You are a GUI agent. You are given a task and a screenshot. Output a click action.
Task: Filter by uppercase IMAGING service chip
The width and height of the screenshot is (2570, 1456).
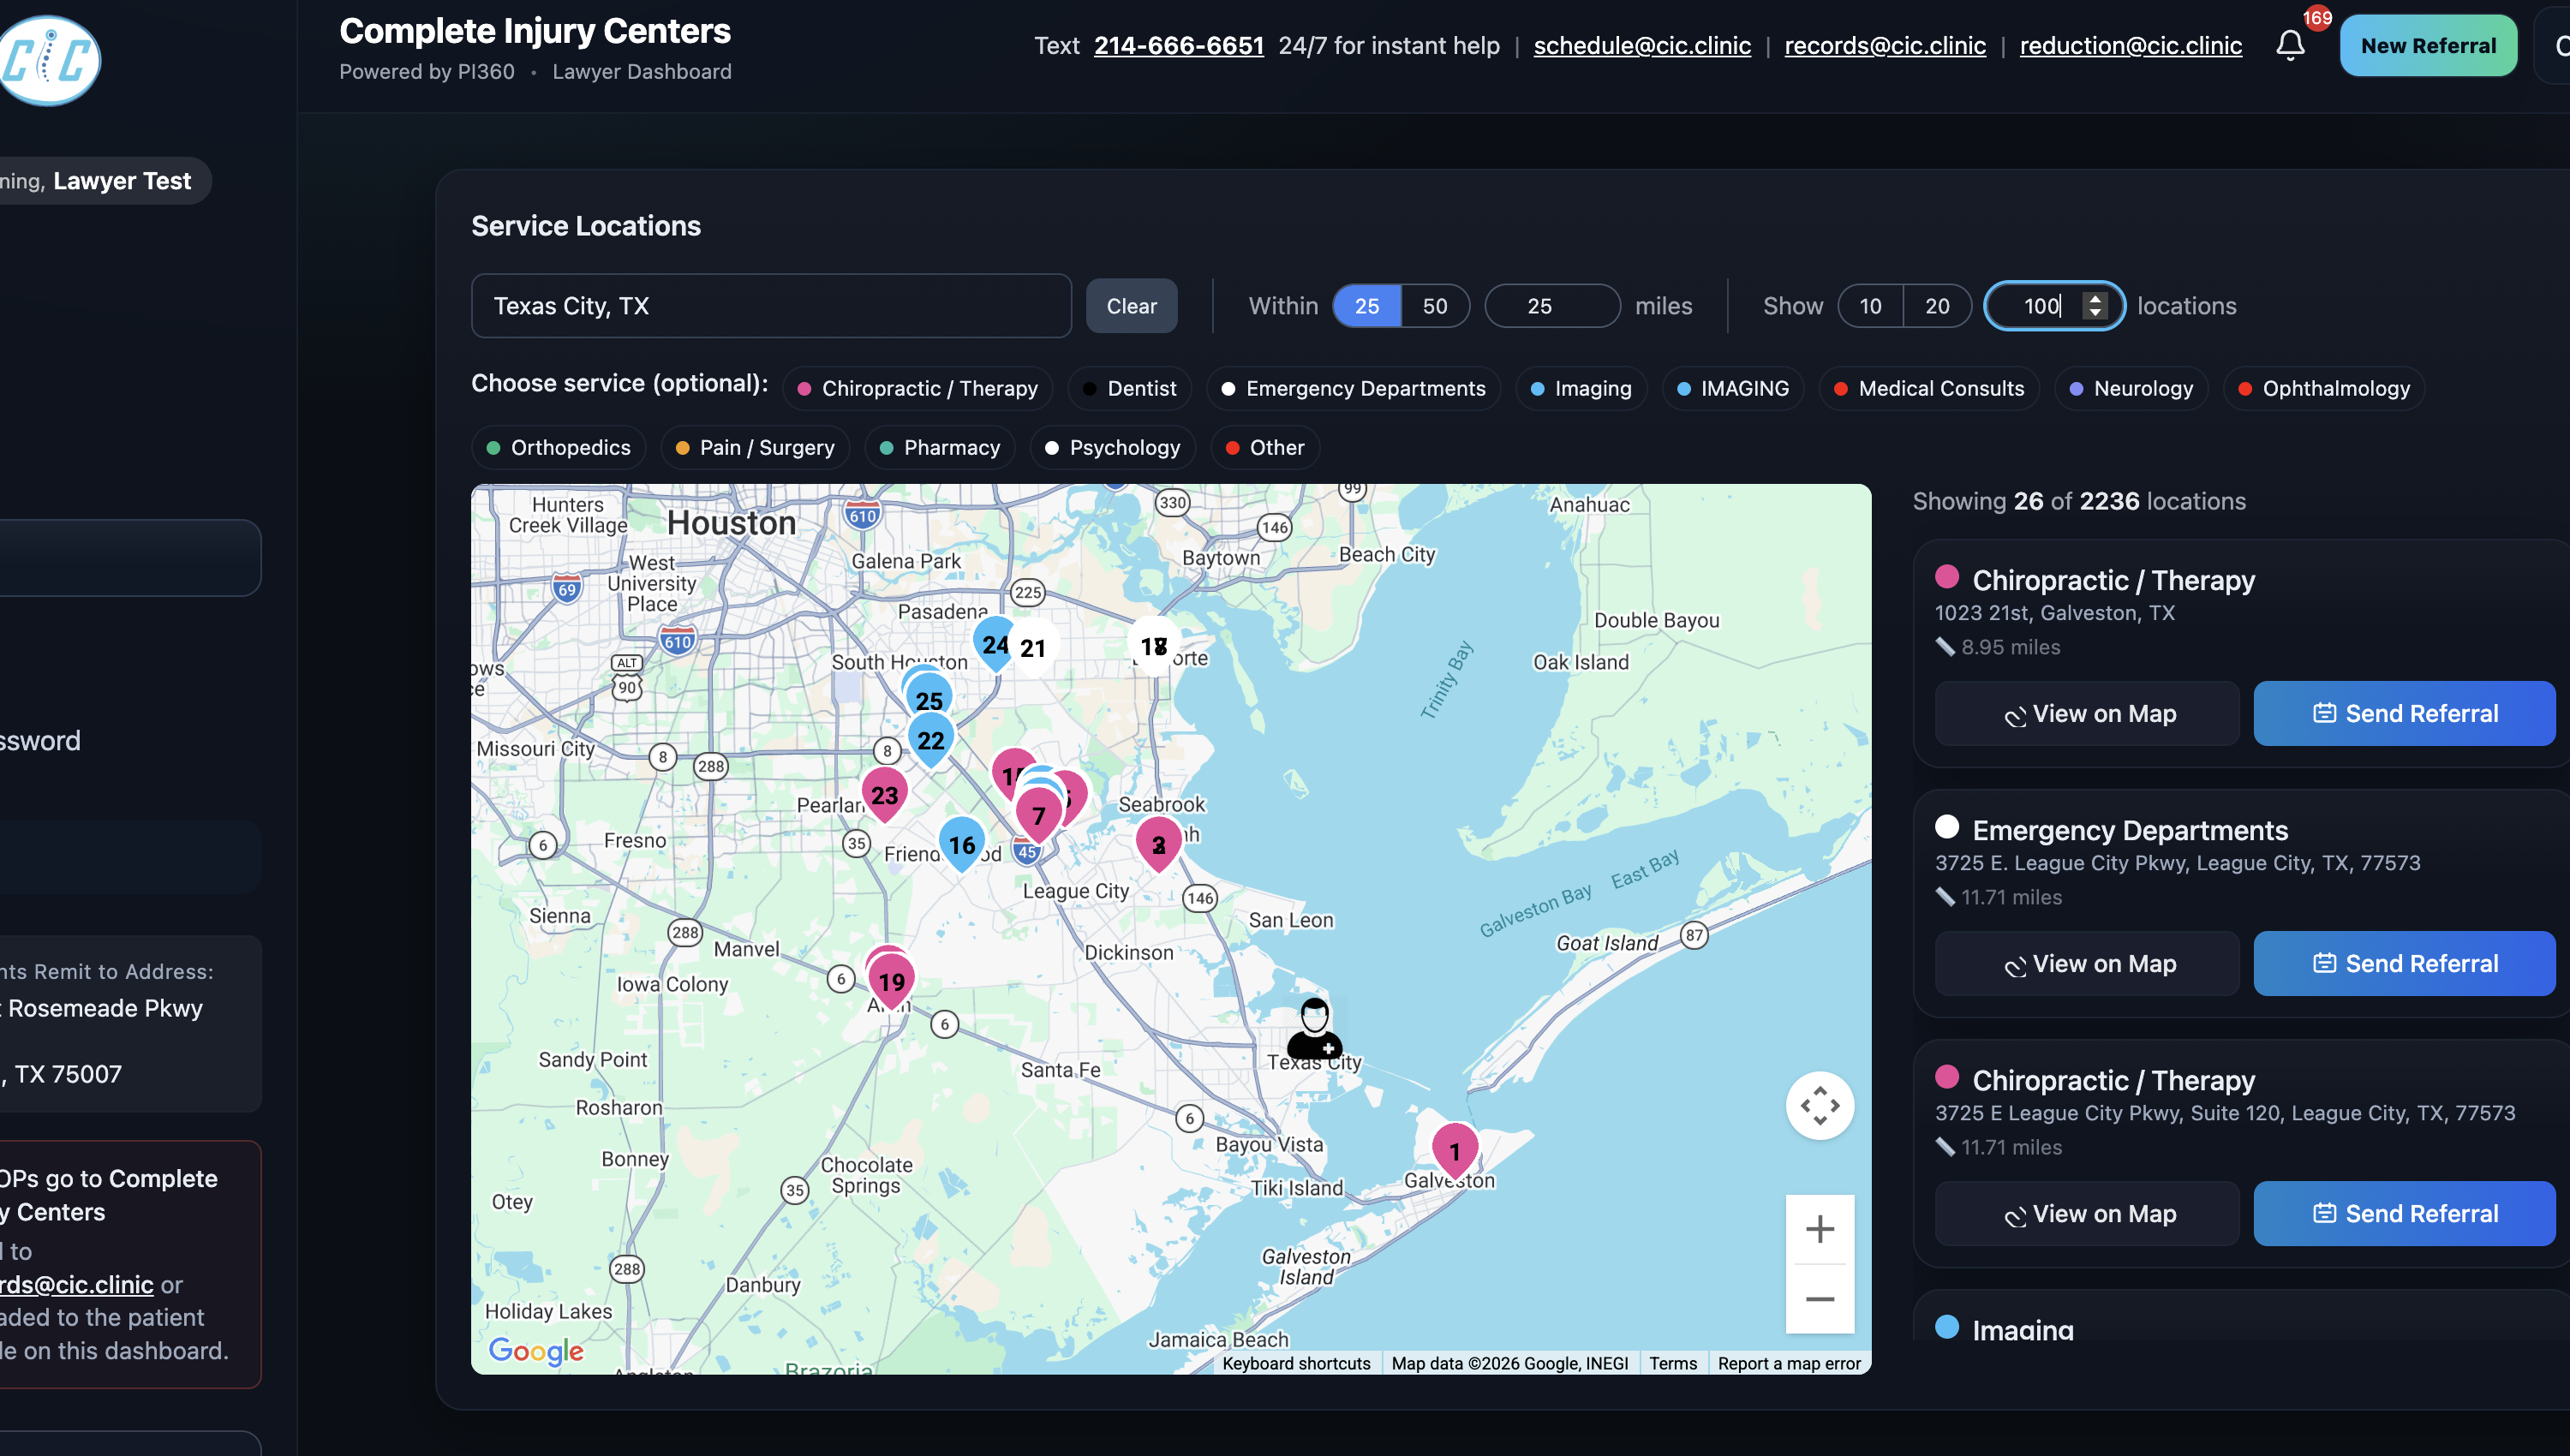pos(1733,388)
